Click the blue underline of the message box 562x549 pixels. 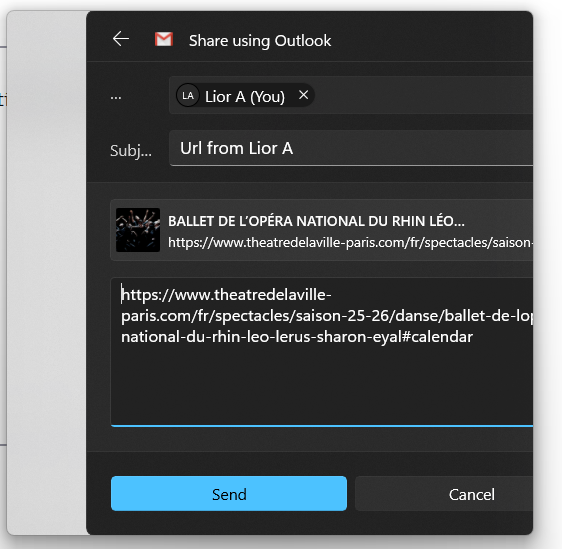pos(322,426)
